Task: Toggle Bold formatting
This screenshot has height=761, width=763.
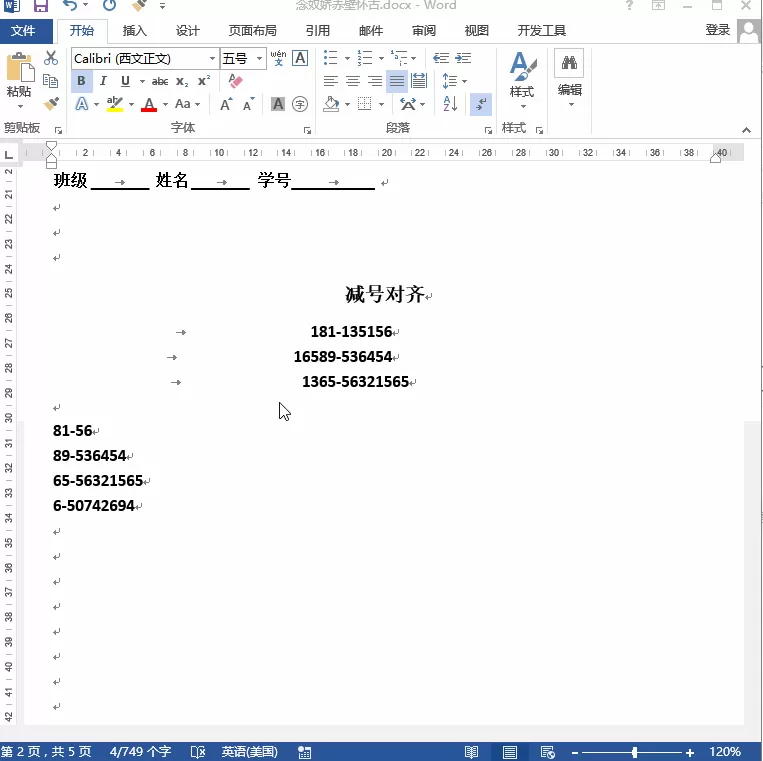Action: click(81, 81)
